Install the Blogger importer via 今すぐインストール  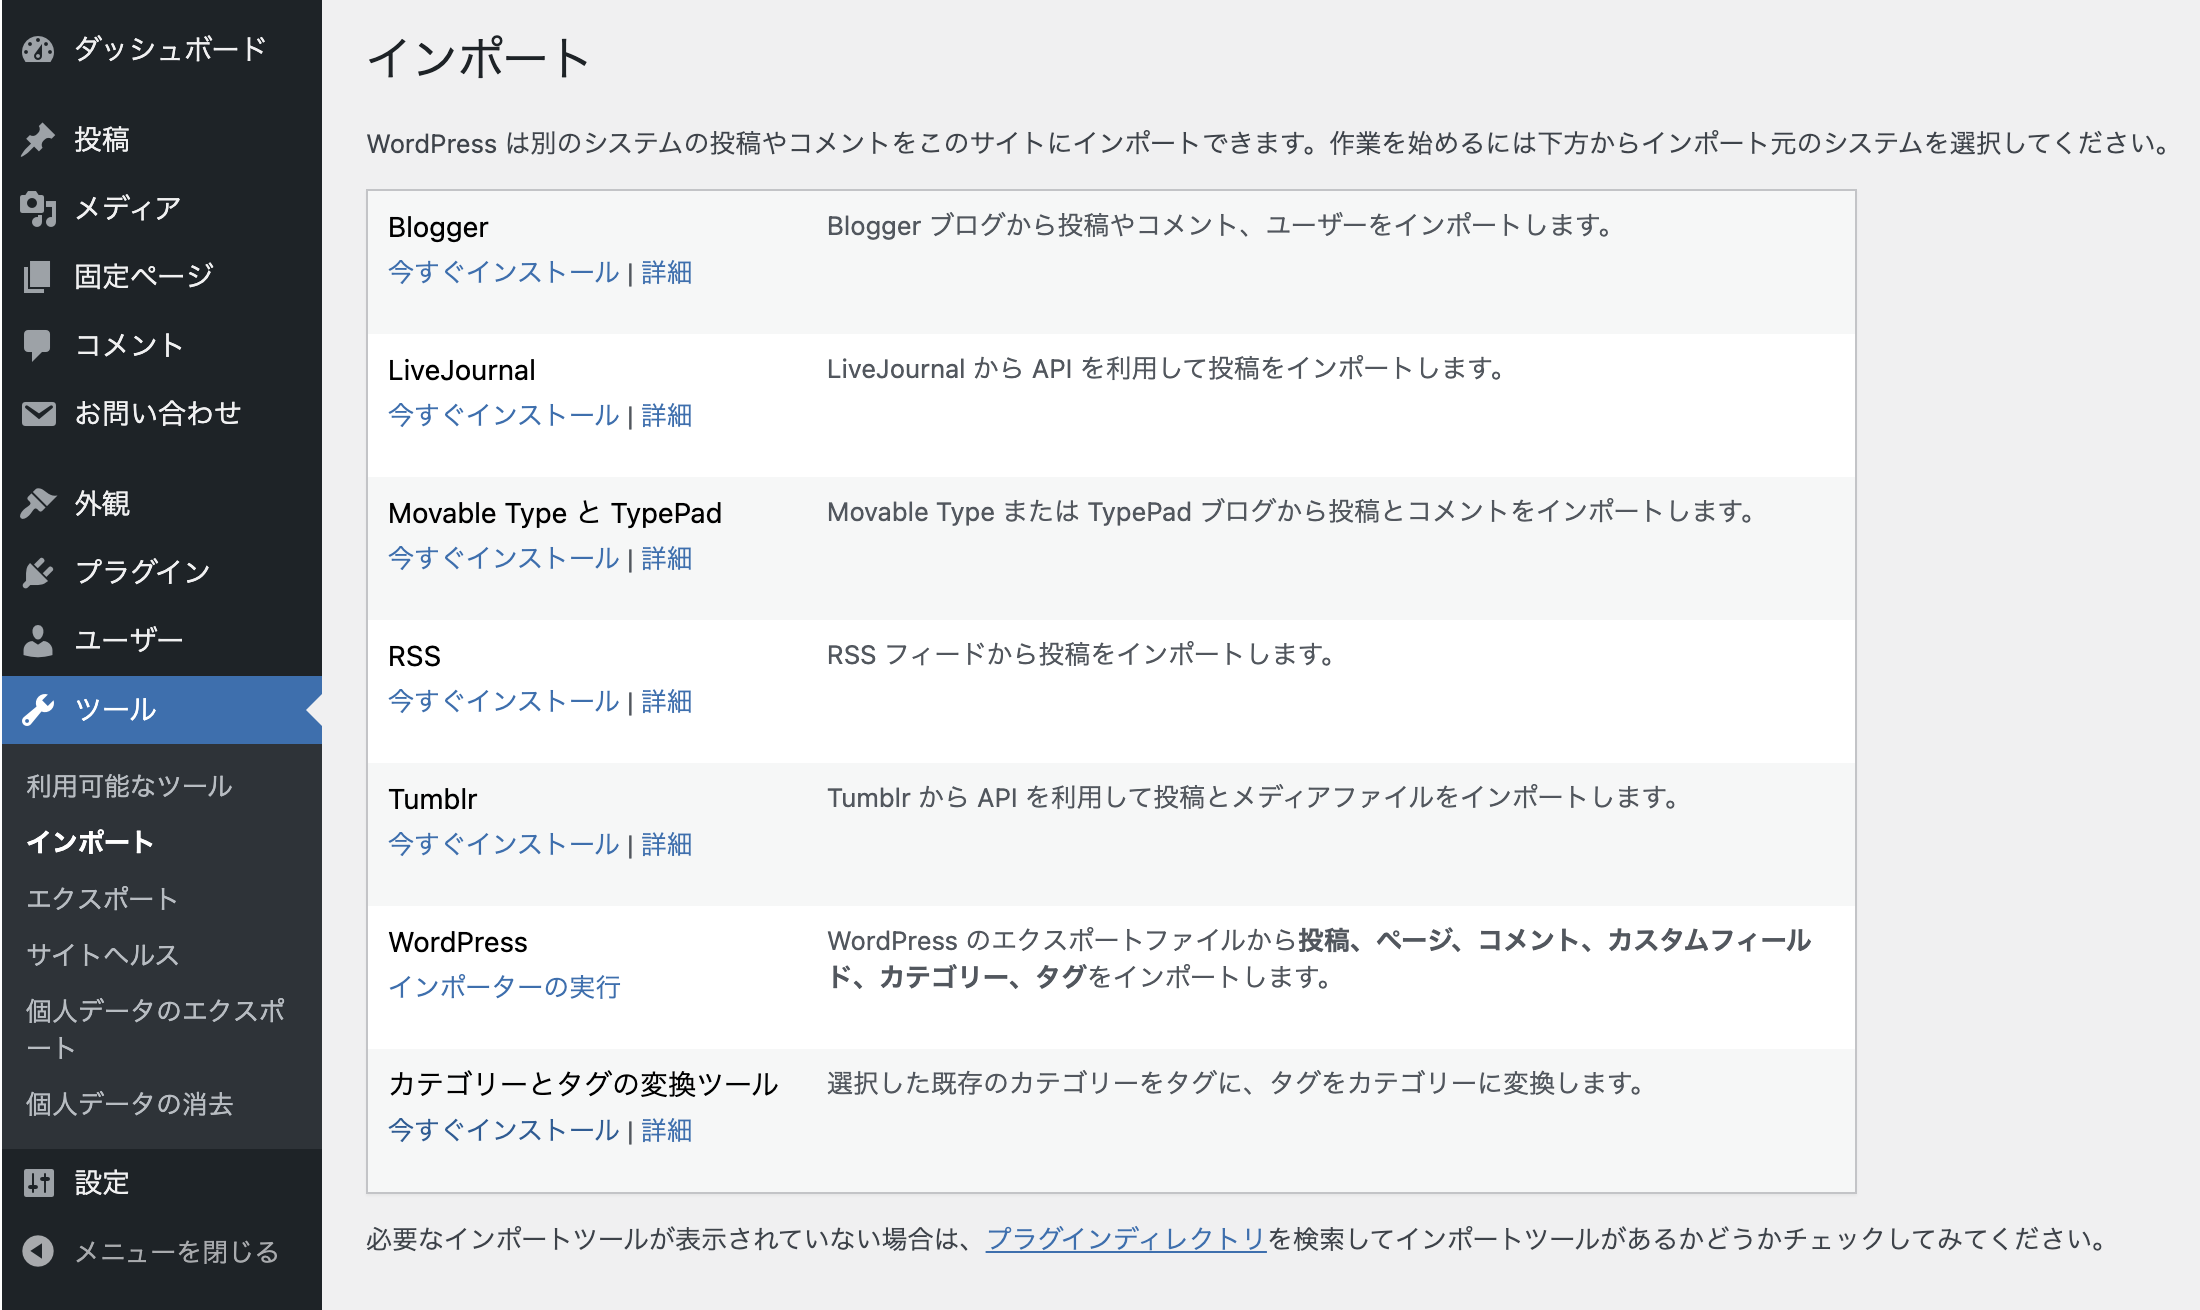point(503,272)
